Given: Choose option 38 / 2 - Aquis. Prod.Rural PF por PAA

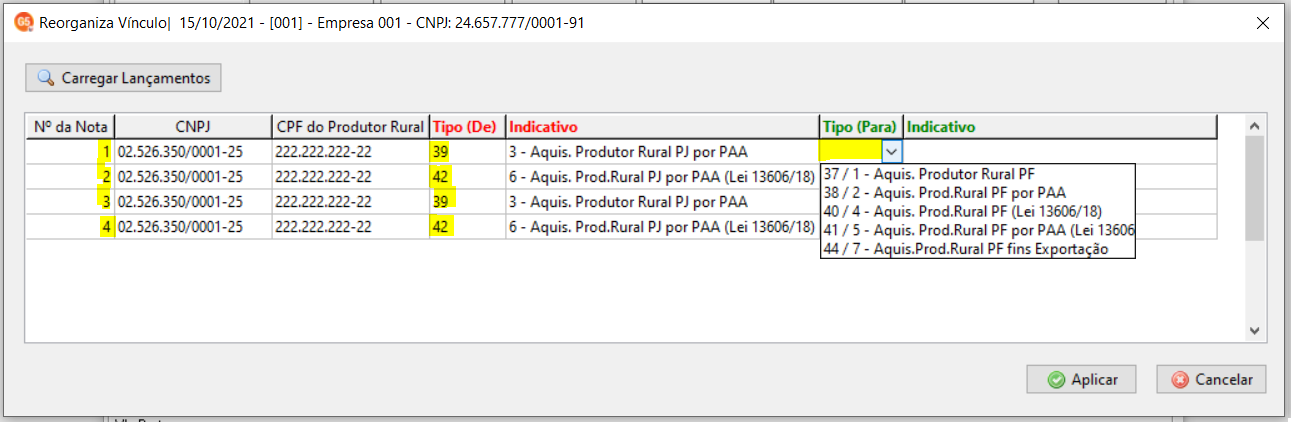Looking at the screenshot, I should [977, 192].
